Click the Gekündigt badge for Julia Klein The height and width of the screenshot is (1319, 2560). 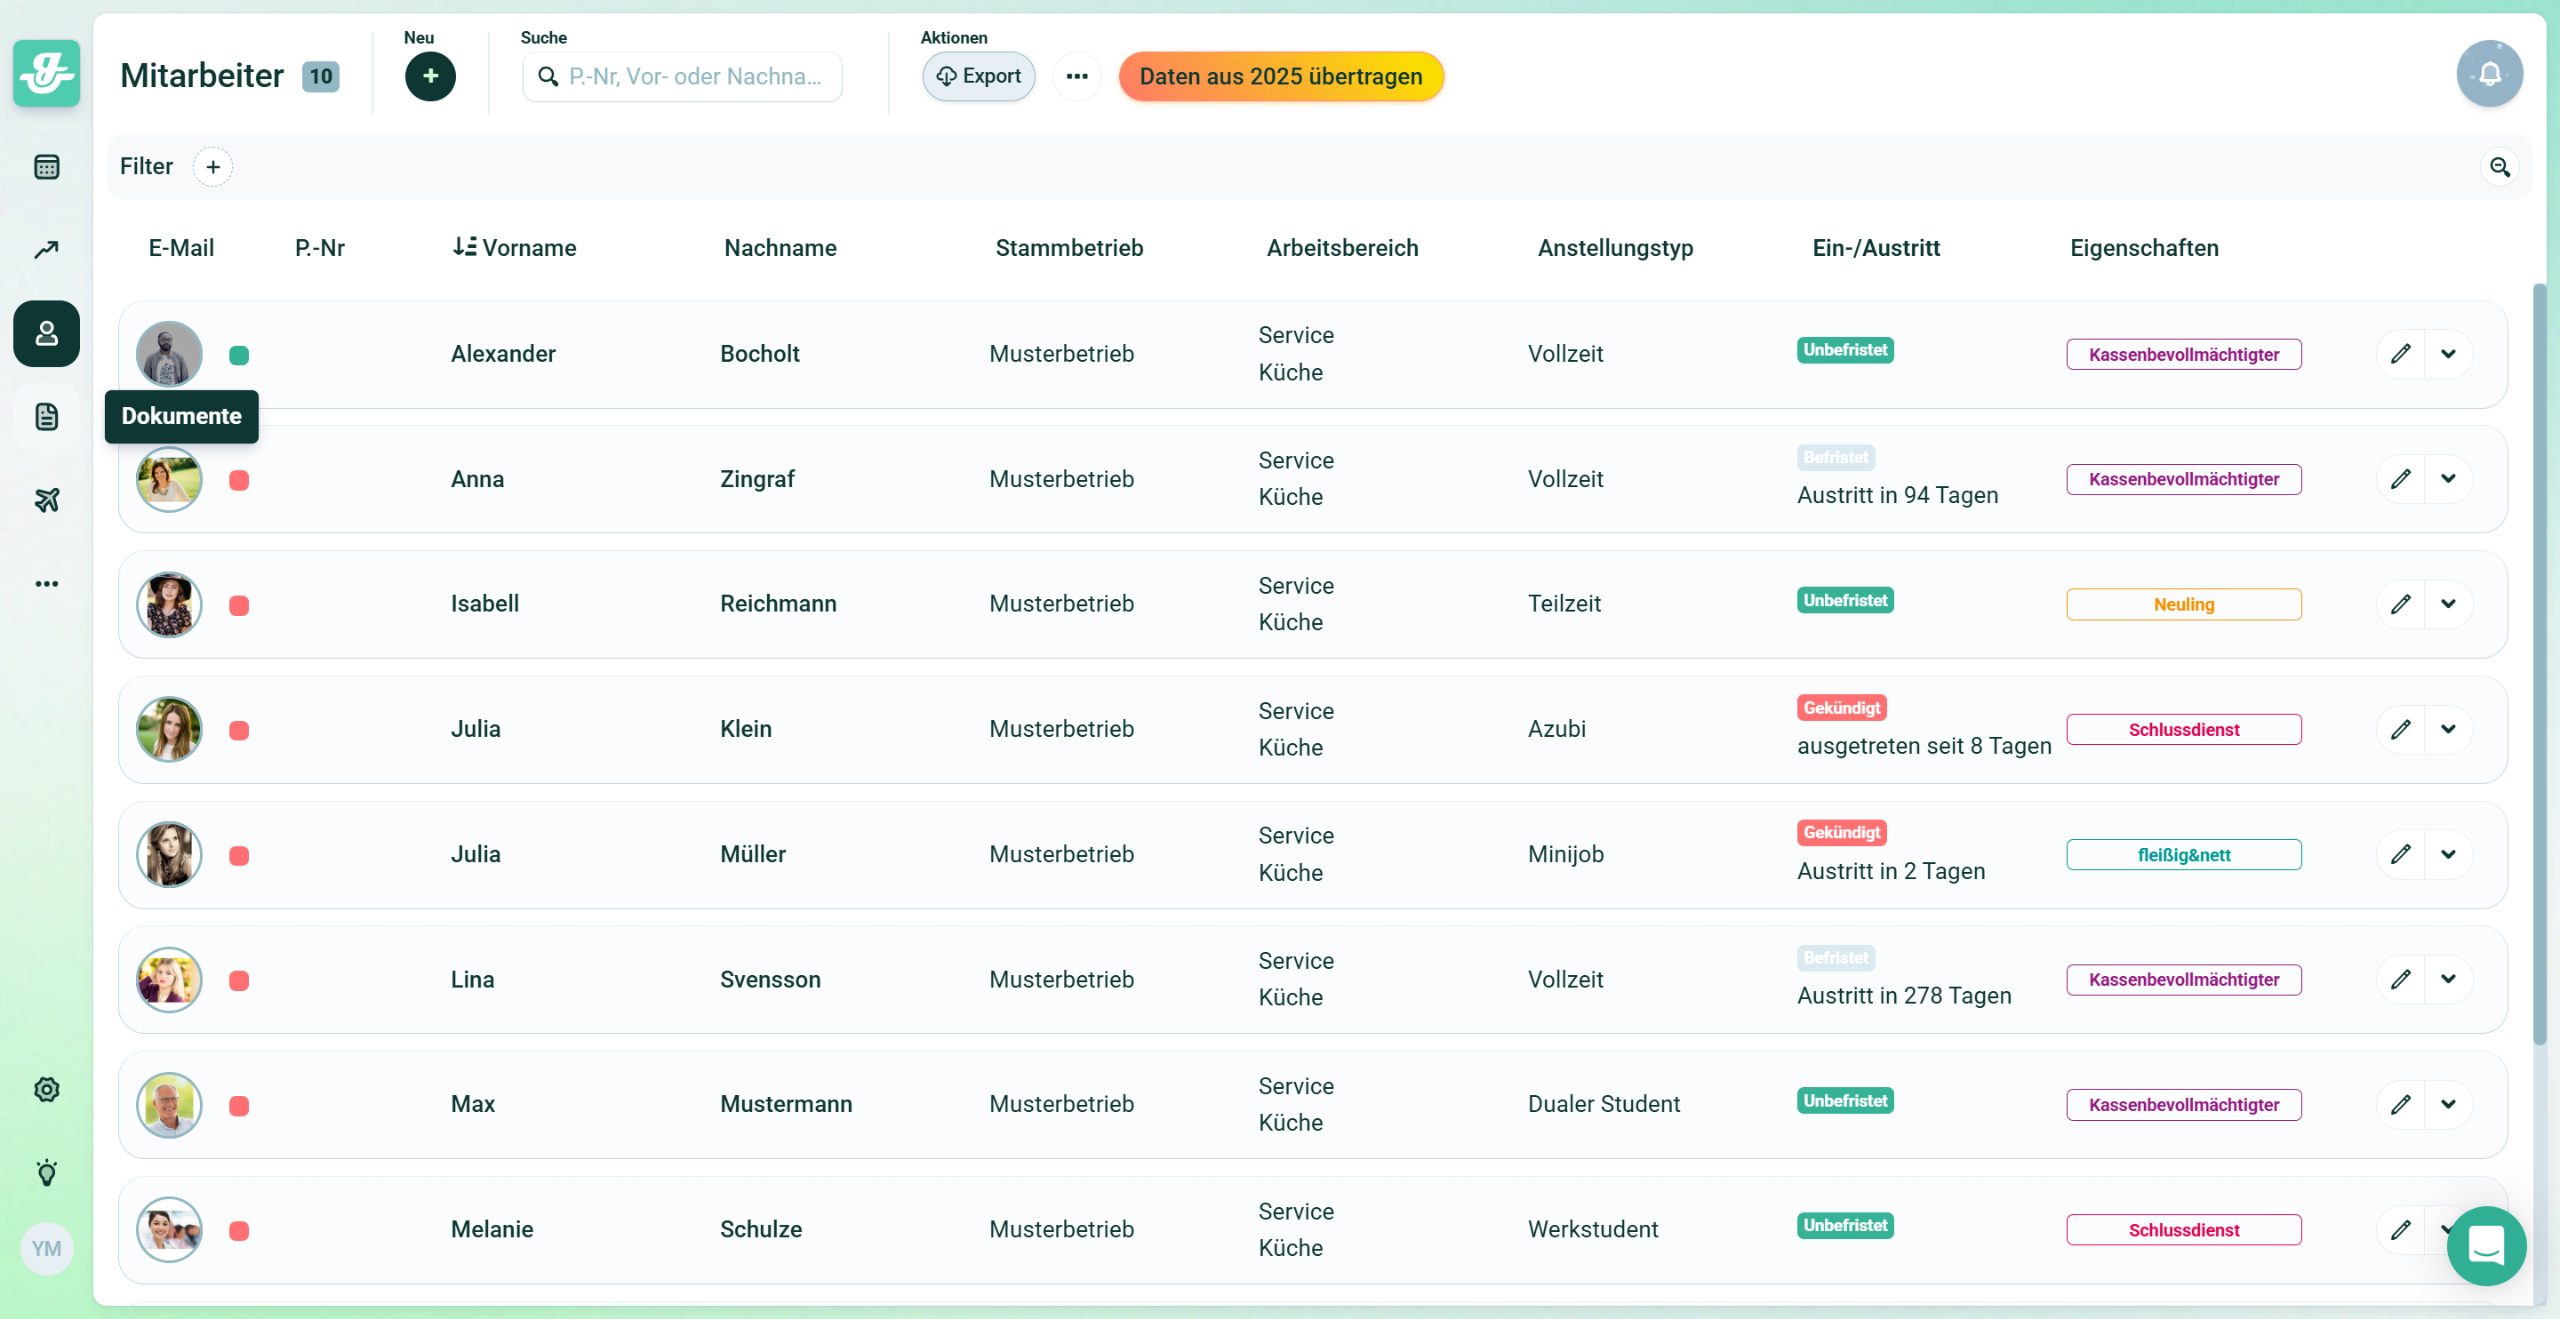(1842, 708)
